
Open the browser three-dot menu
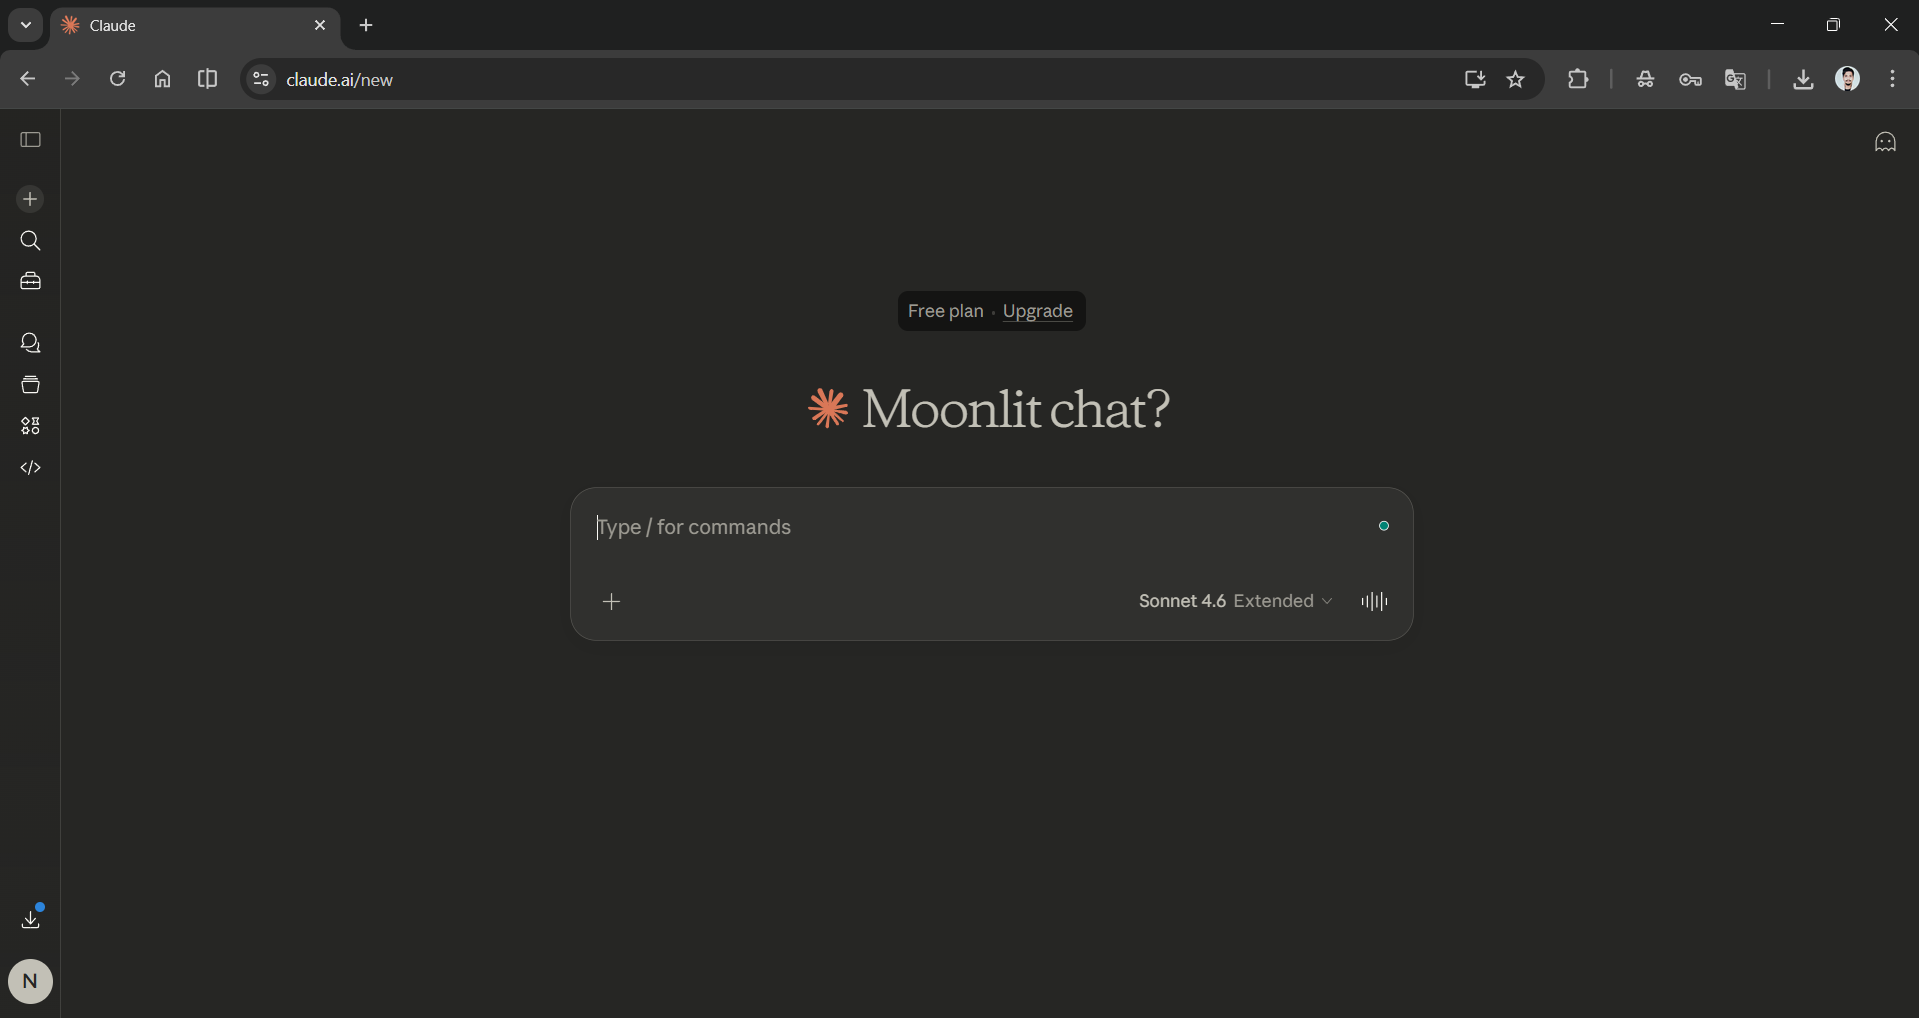pyautogui.click(x=1892, y=80)
